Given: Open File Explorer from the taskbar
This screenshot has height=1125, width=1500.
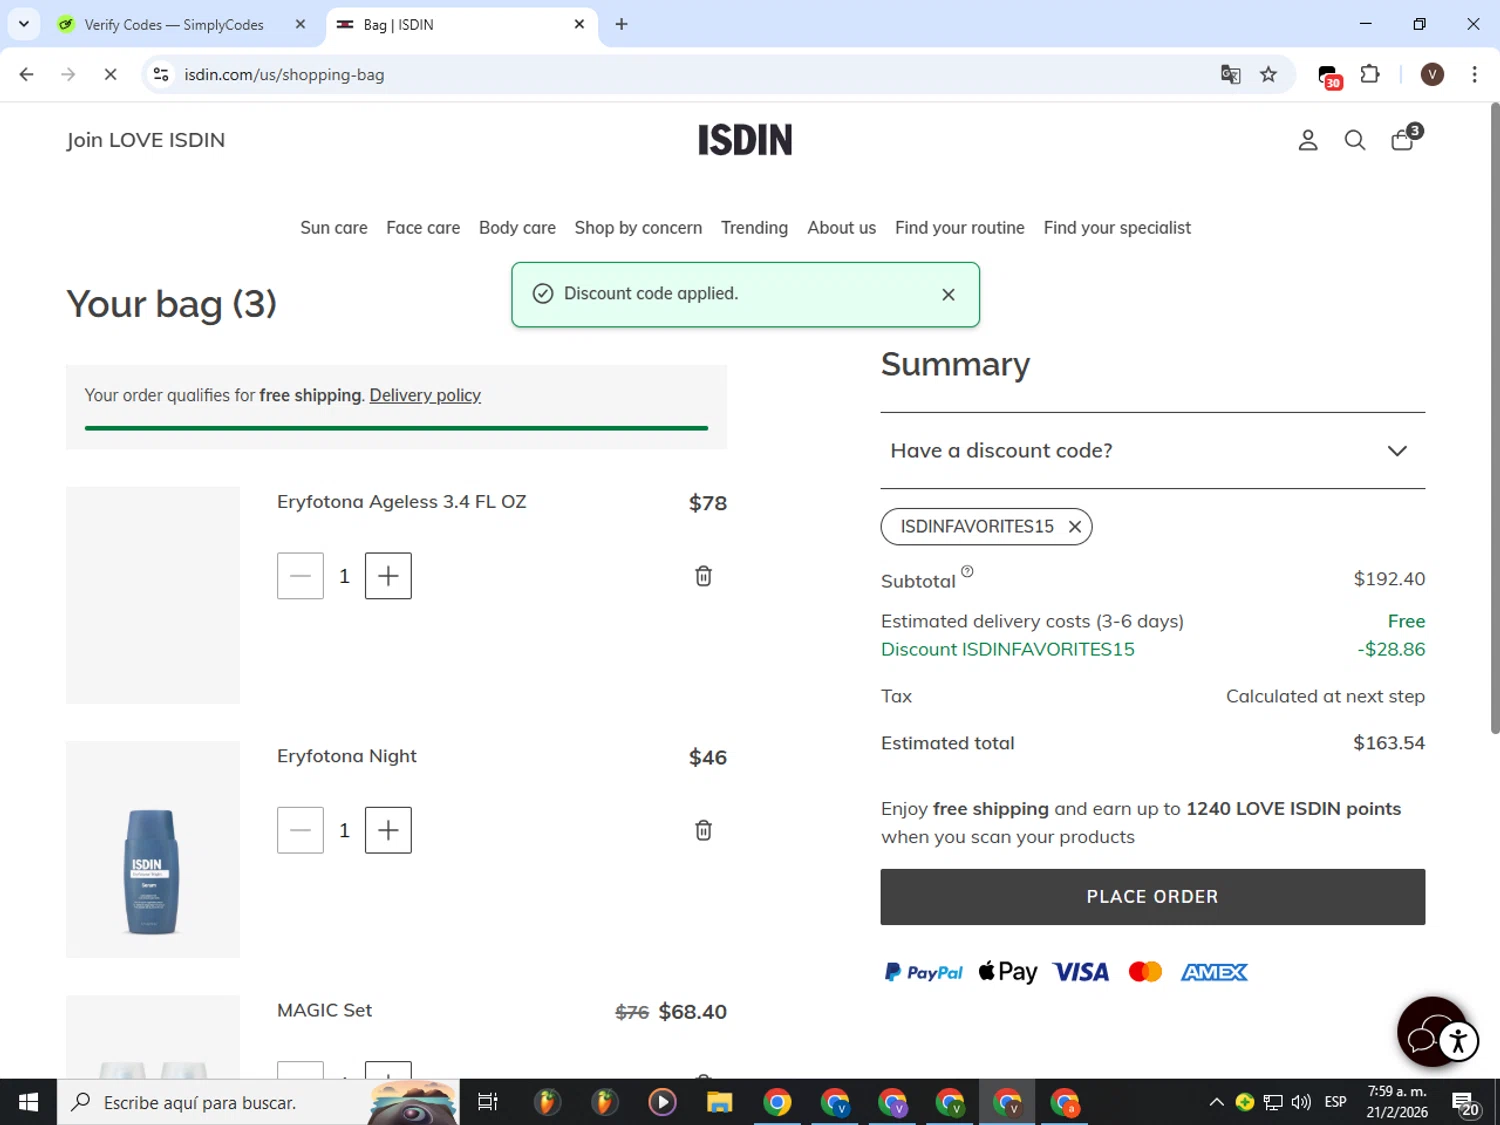Looking at the screenshot, I should 719,1102.
